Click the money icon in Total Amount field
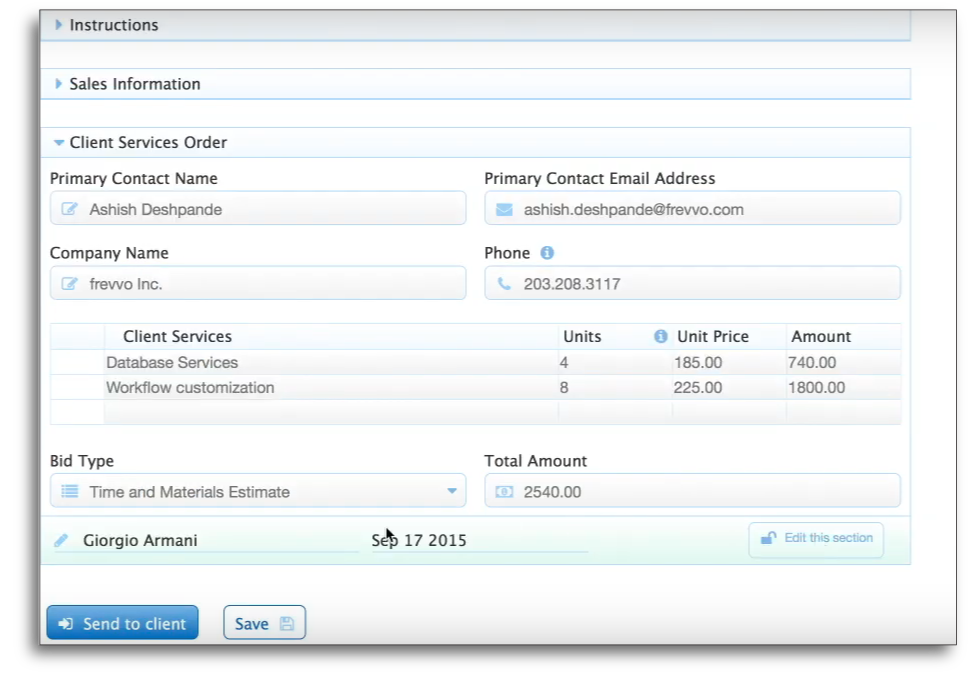The image size is (972, 683). pyautogui.click(x=504, y=491)
